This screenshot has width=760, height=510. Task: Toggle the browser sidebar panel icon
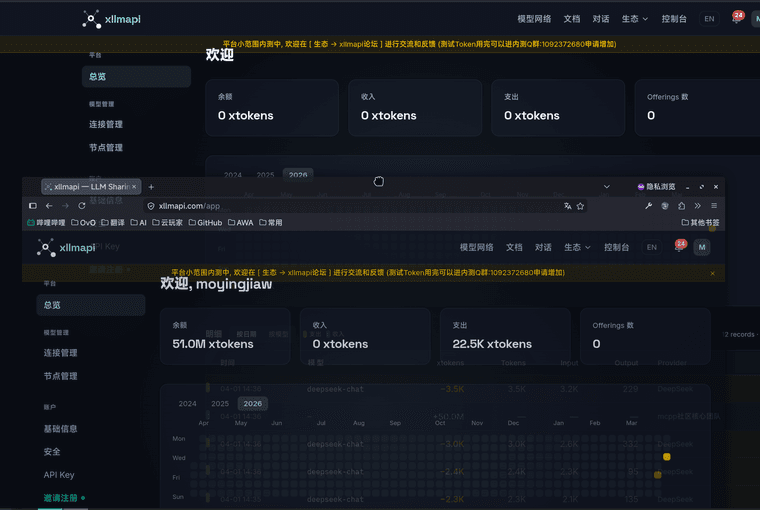pos(33,206)
